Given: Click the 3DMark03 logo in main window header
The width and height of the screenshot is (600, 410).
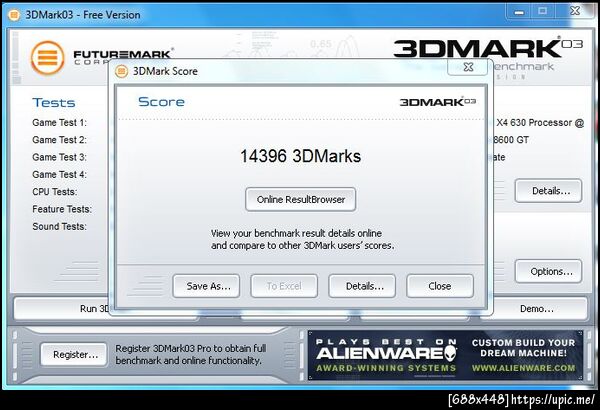Looking at the screenshot, I should (x=488, y=48).
